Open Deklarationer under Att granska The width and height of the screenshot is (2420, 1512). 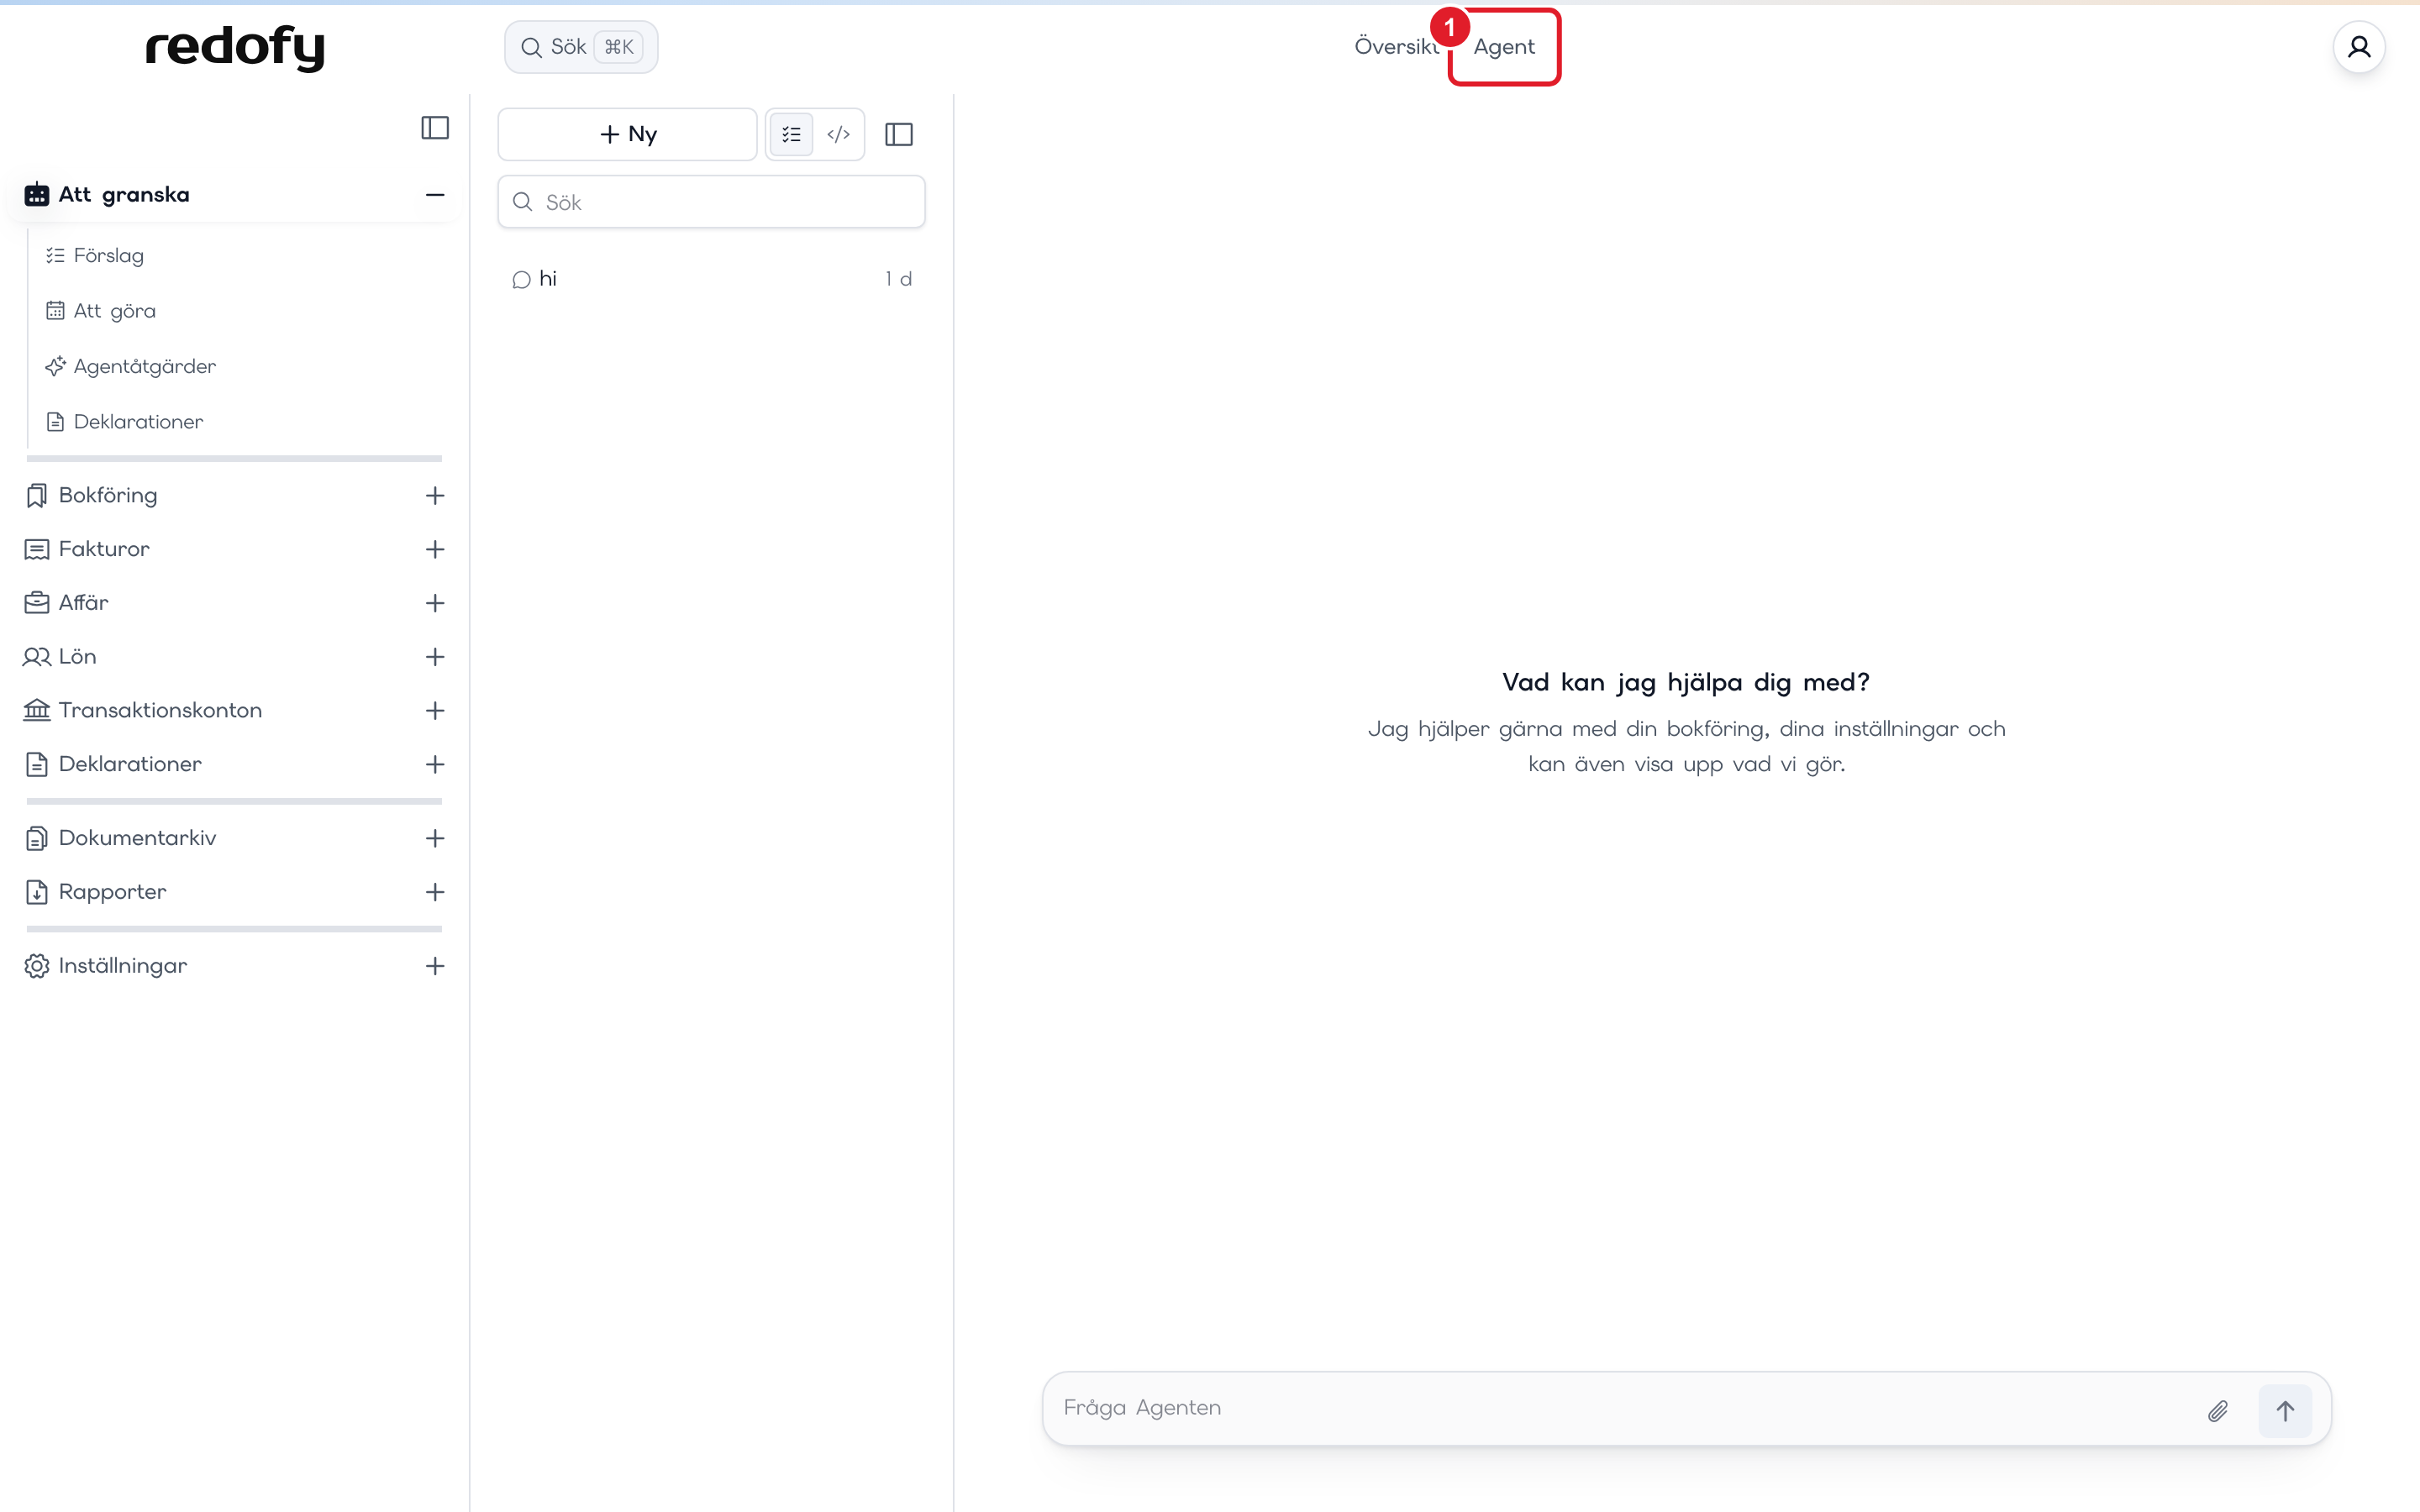click(x=138, y=422)
